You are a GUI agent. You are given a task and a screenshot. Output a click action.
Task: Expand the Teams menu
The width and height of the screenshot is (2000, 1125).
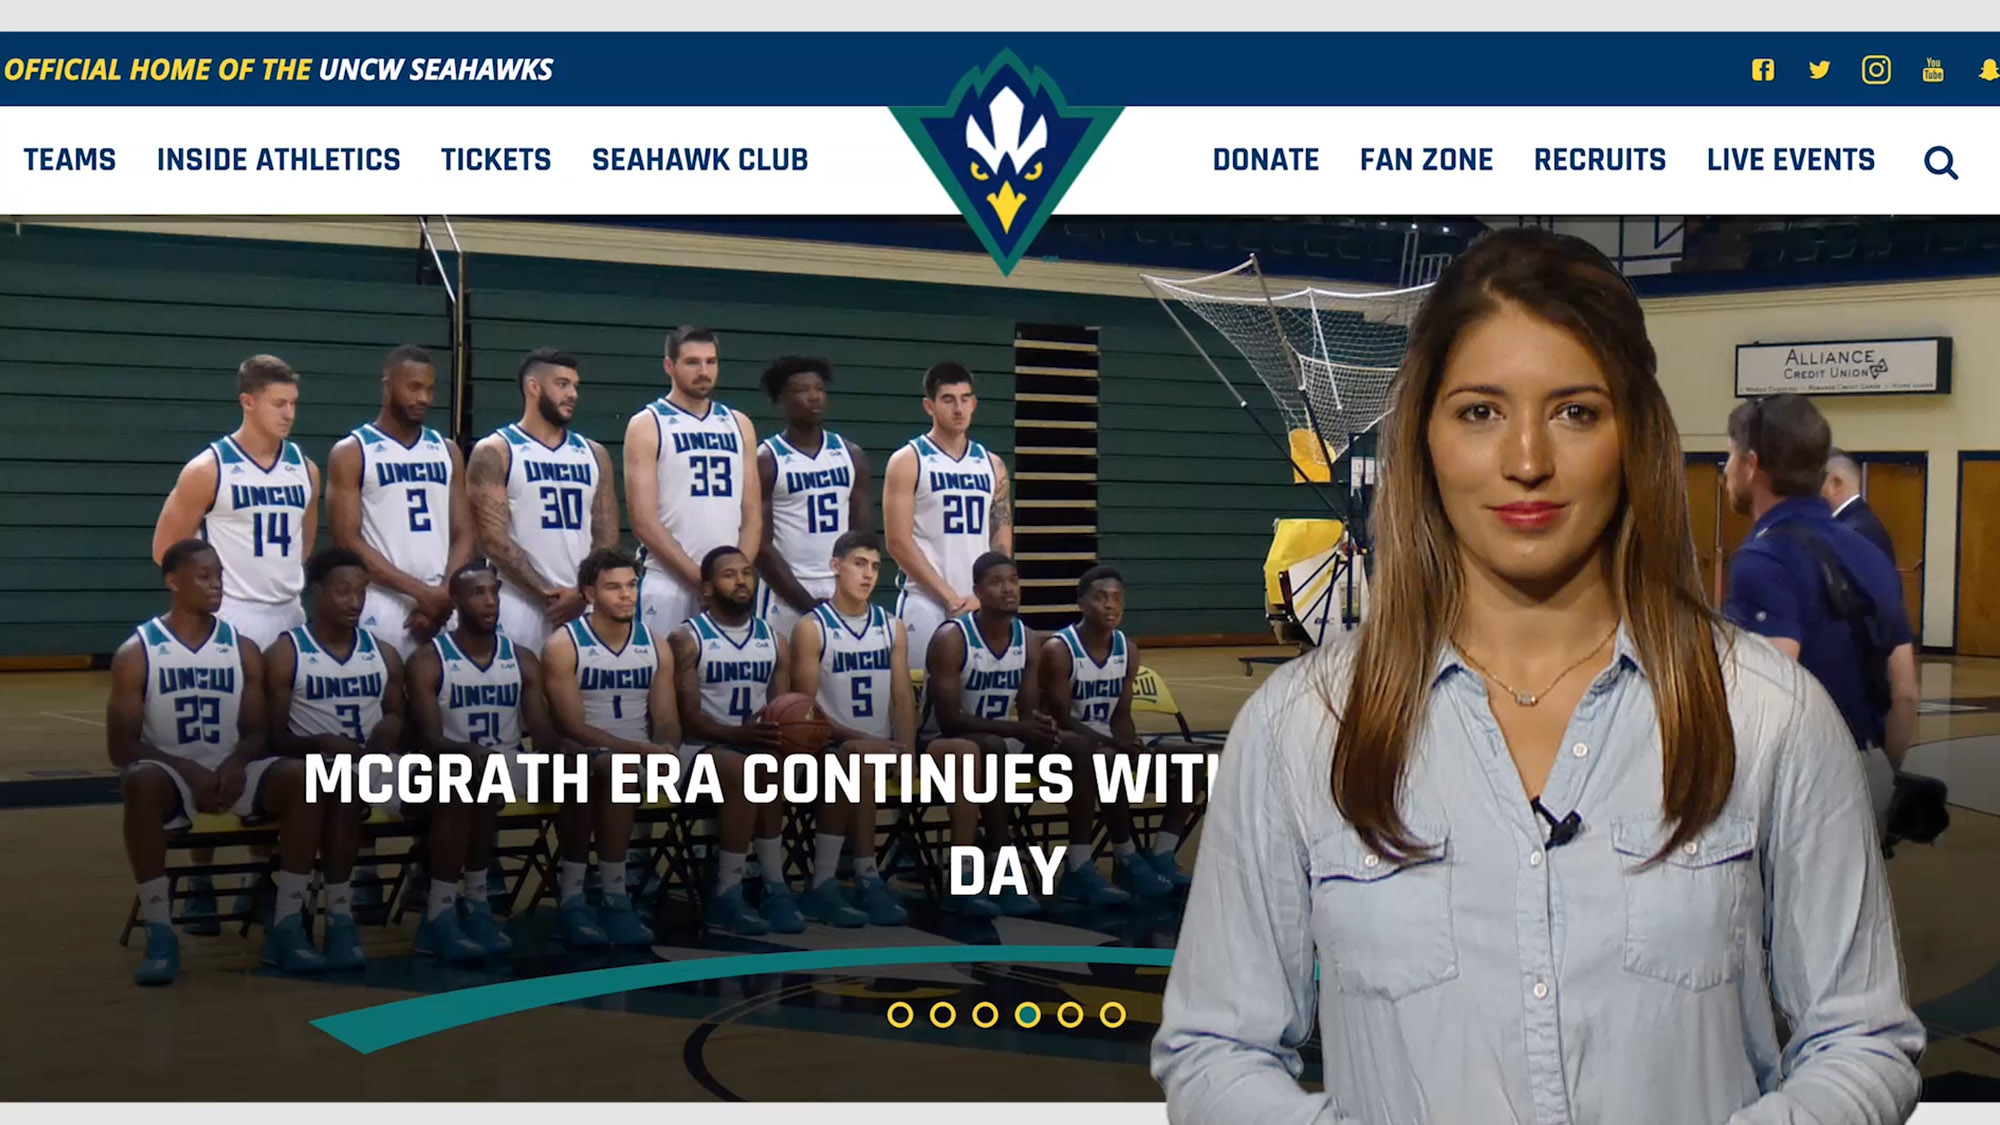(70, 160)
